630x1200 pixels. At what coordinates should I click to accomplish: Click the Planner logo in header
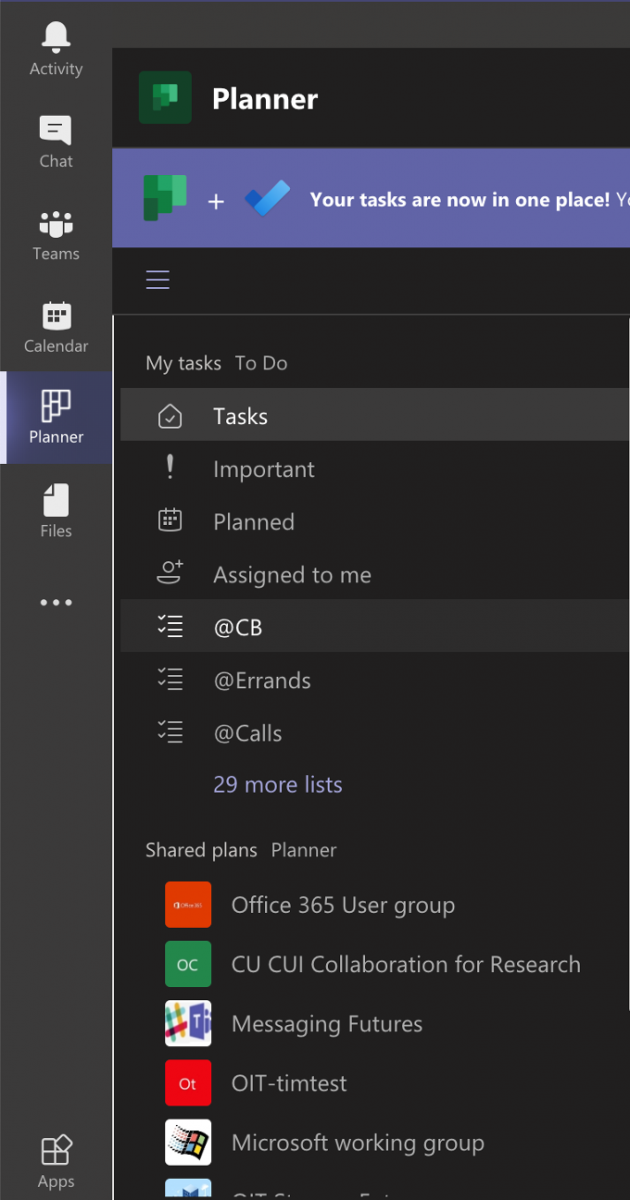coord(165,98)
